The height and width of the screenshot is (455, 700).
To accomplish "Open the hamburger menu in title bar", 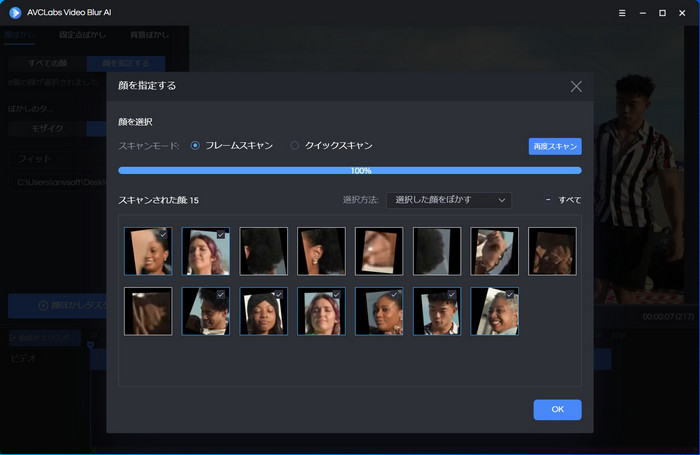I will coord(622,13).
